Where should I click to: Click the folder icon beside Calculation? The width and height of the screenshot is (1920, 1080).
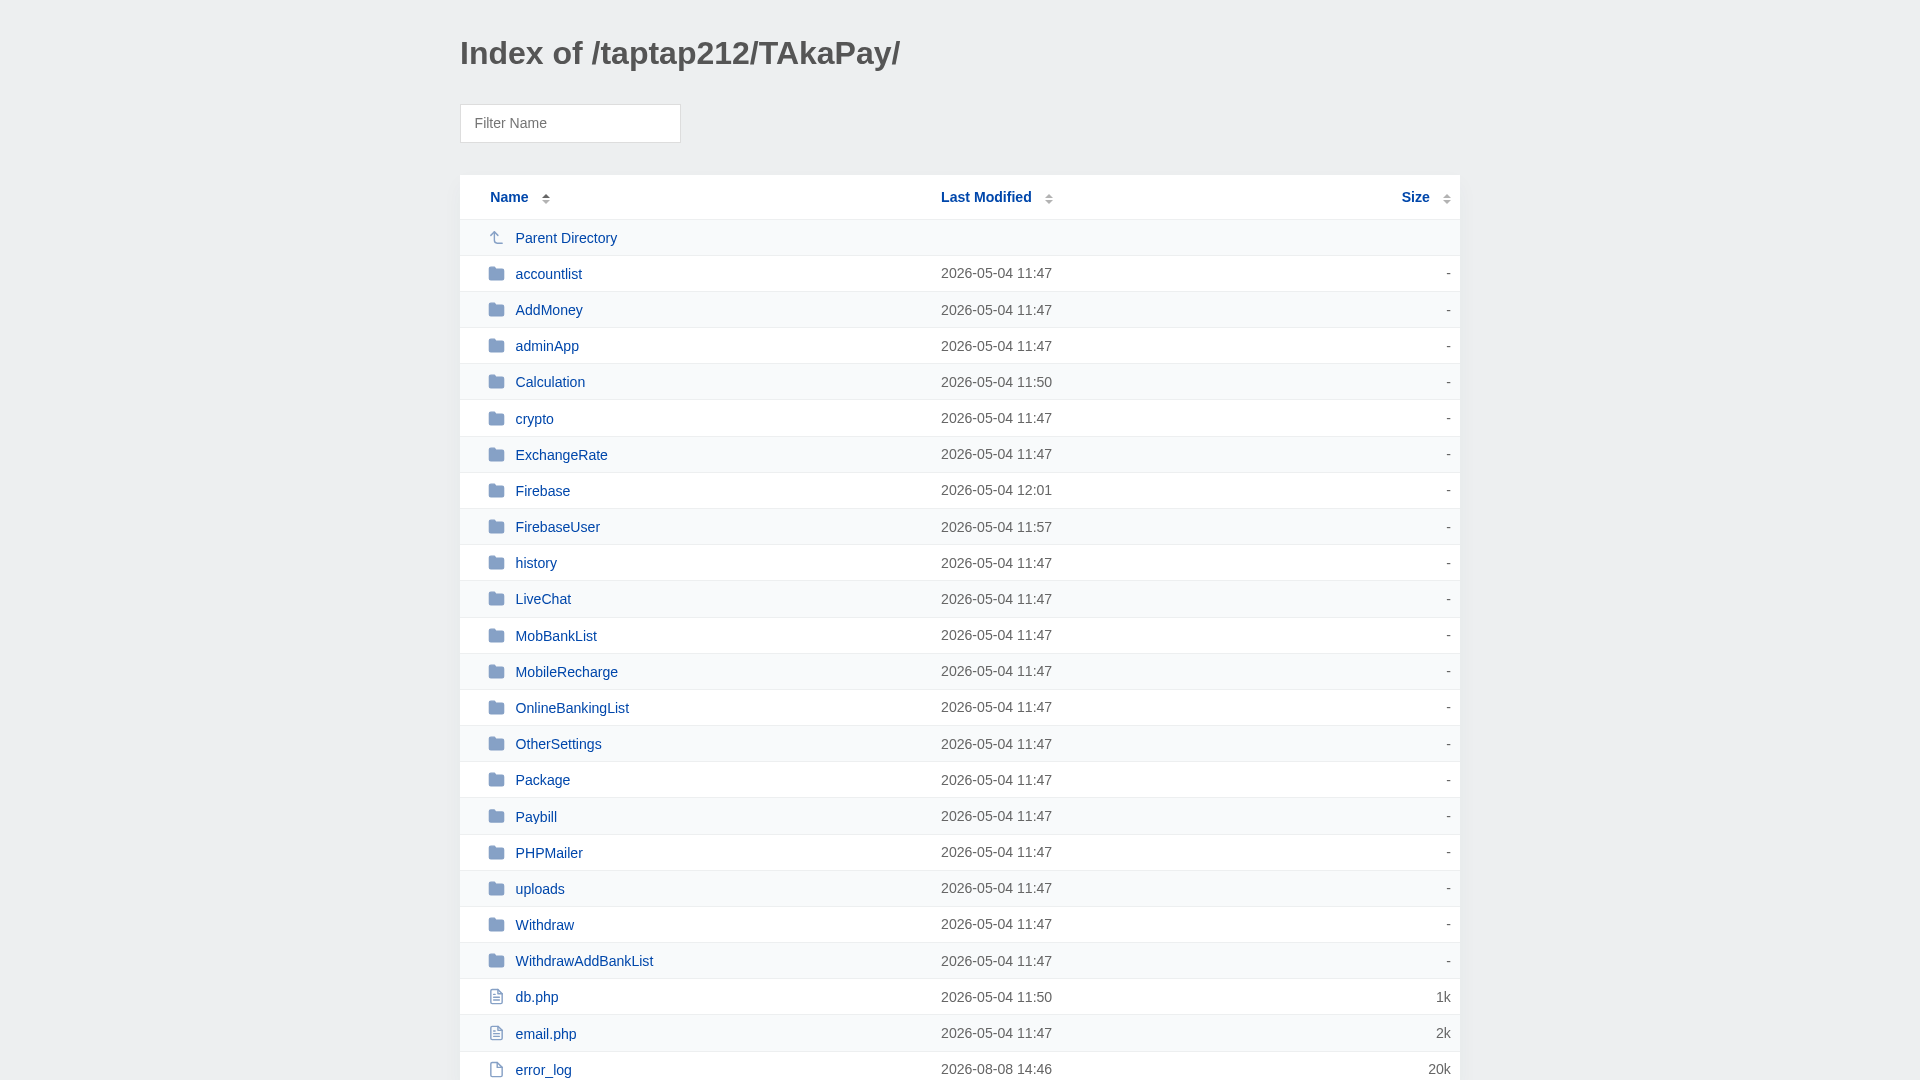(496, 382)
